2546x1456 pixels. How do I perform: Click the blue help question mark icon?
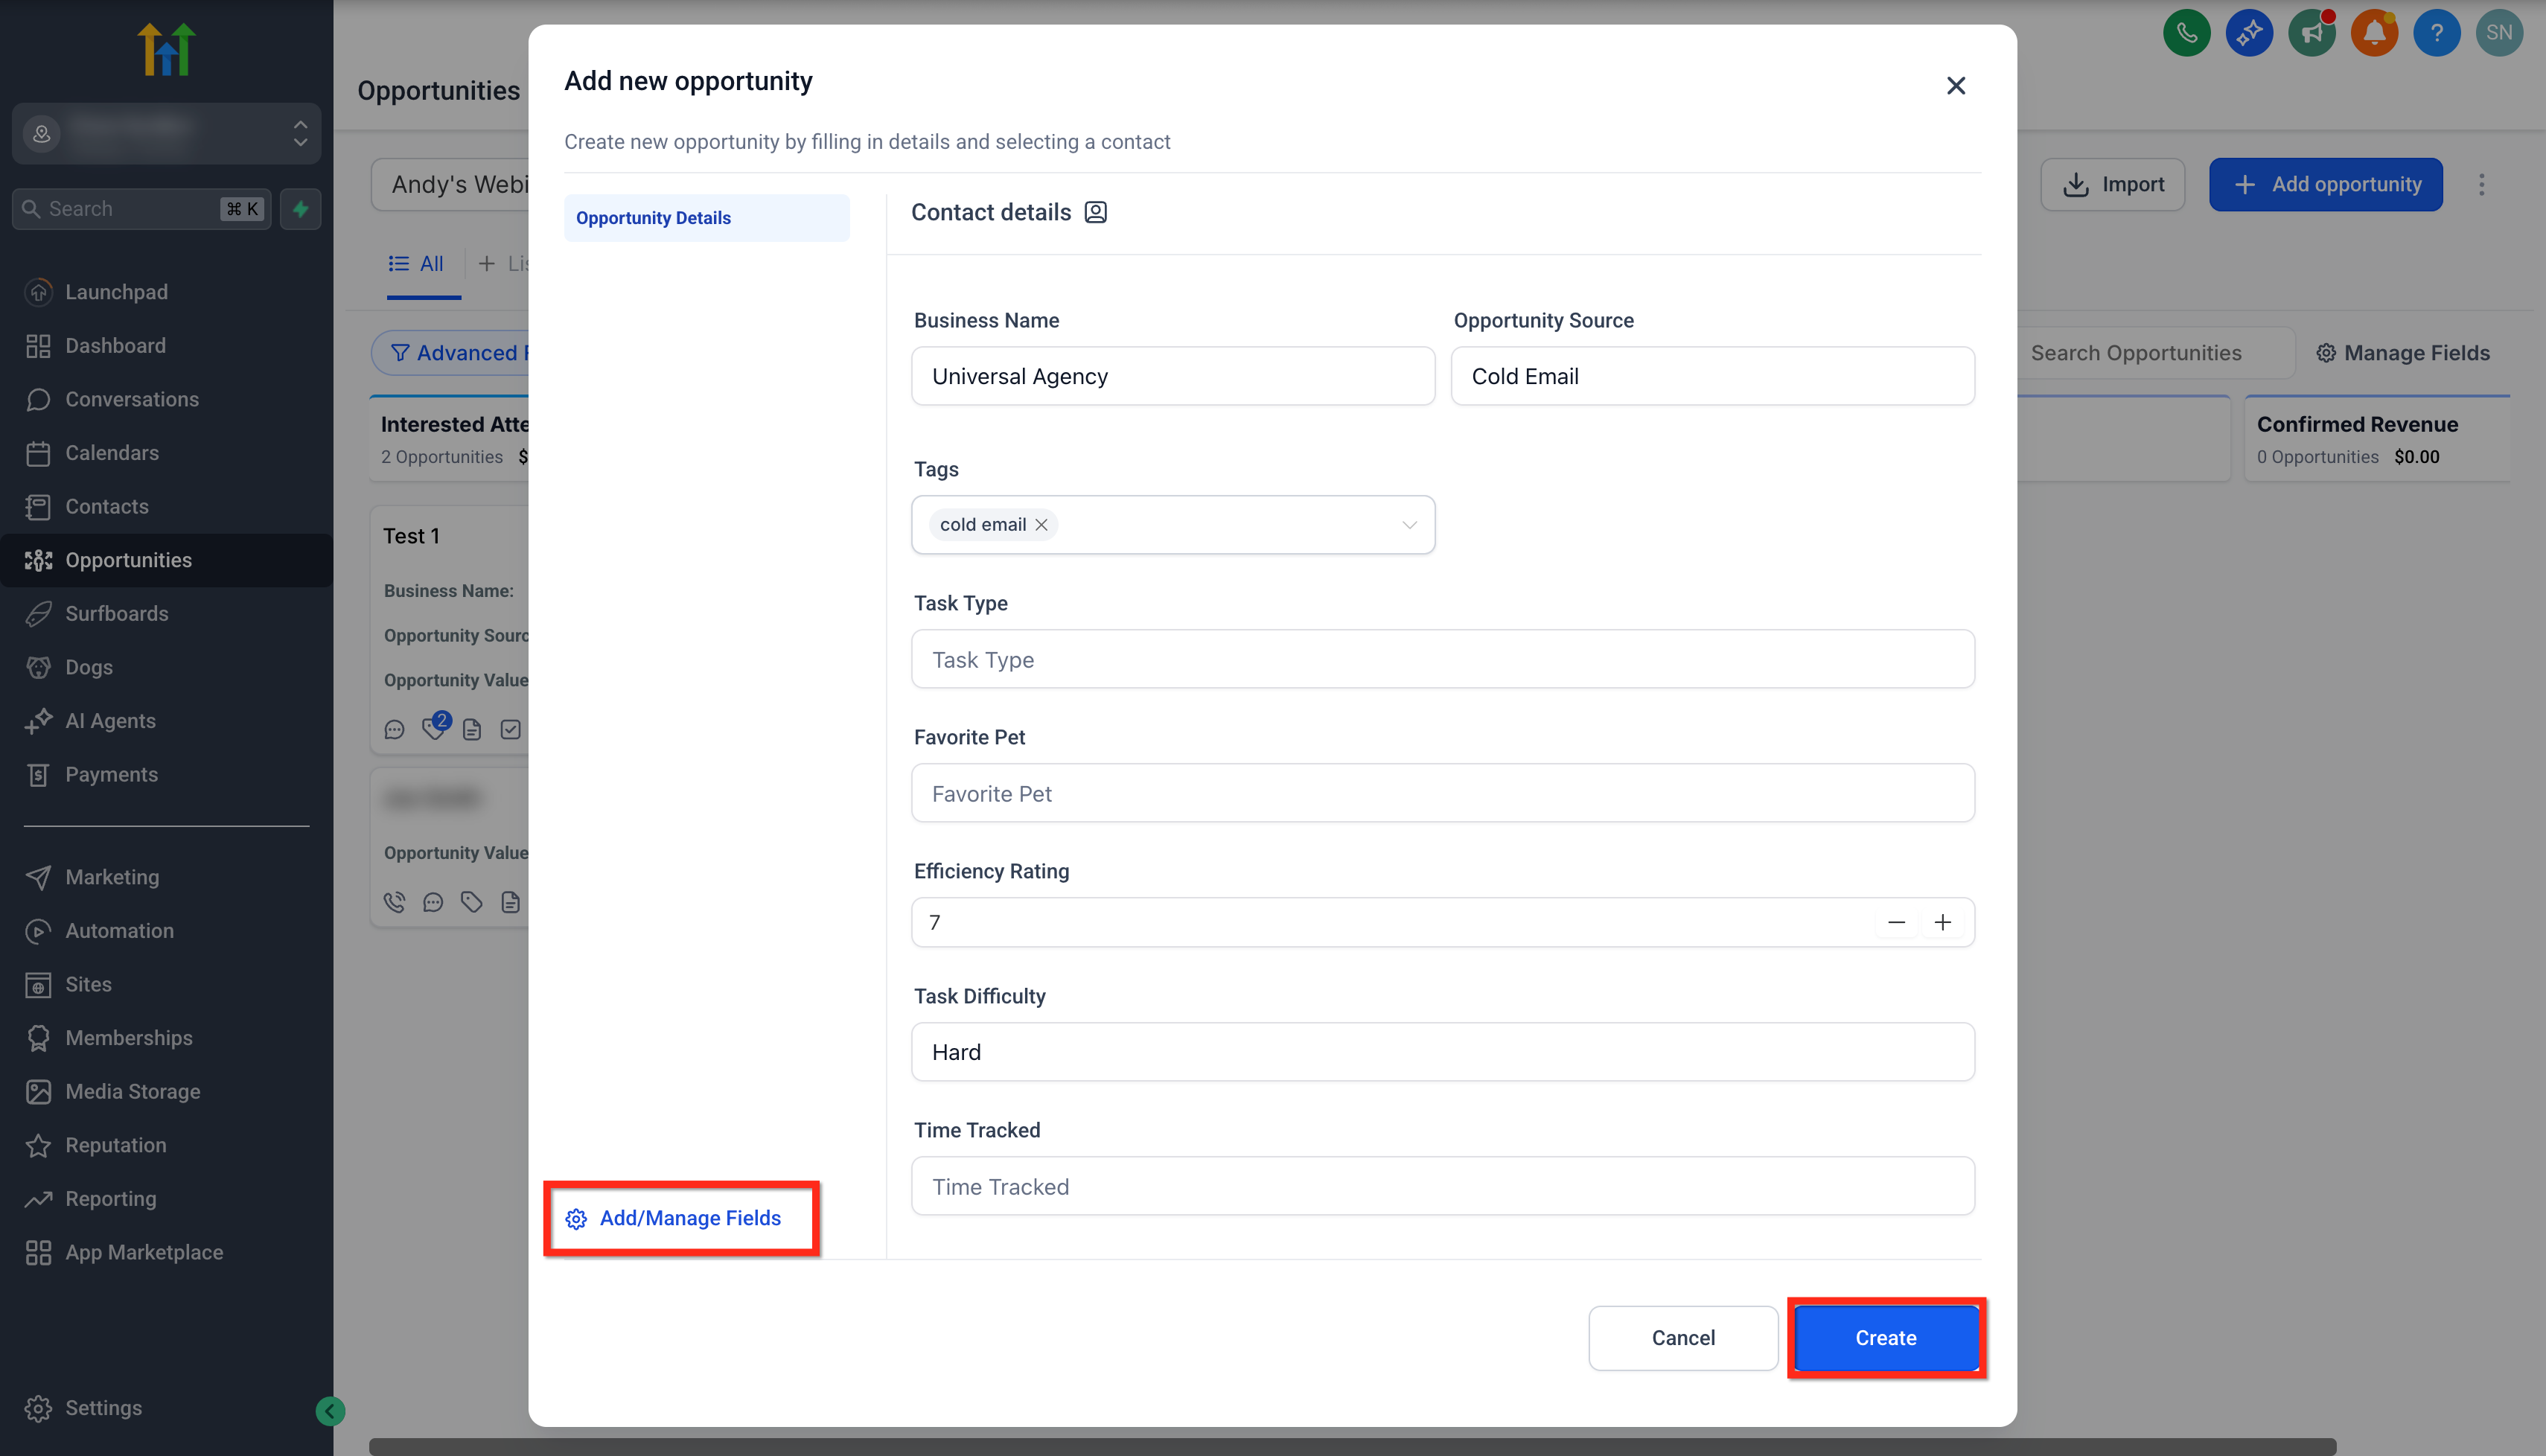pyautogui.click(x=2436, y=33)
